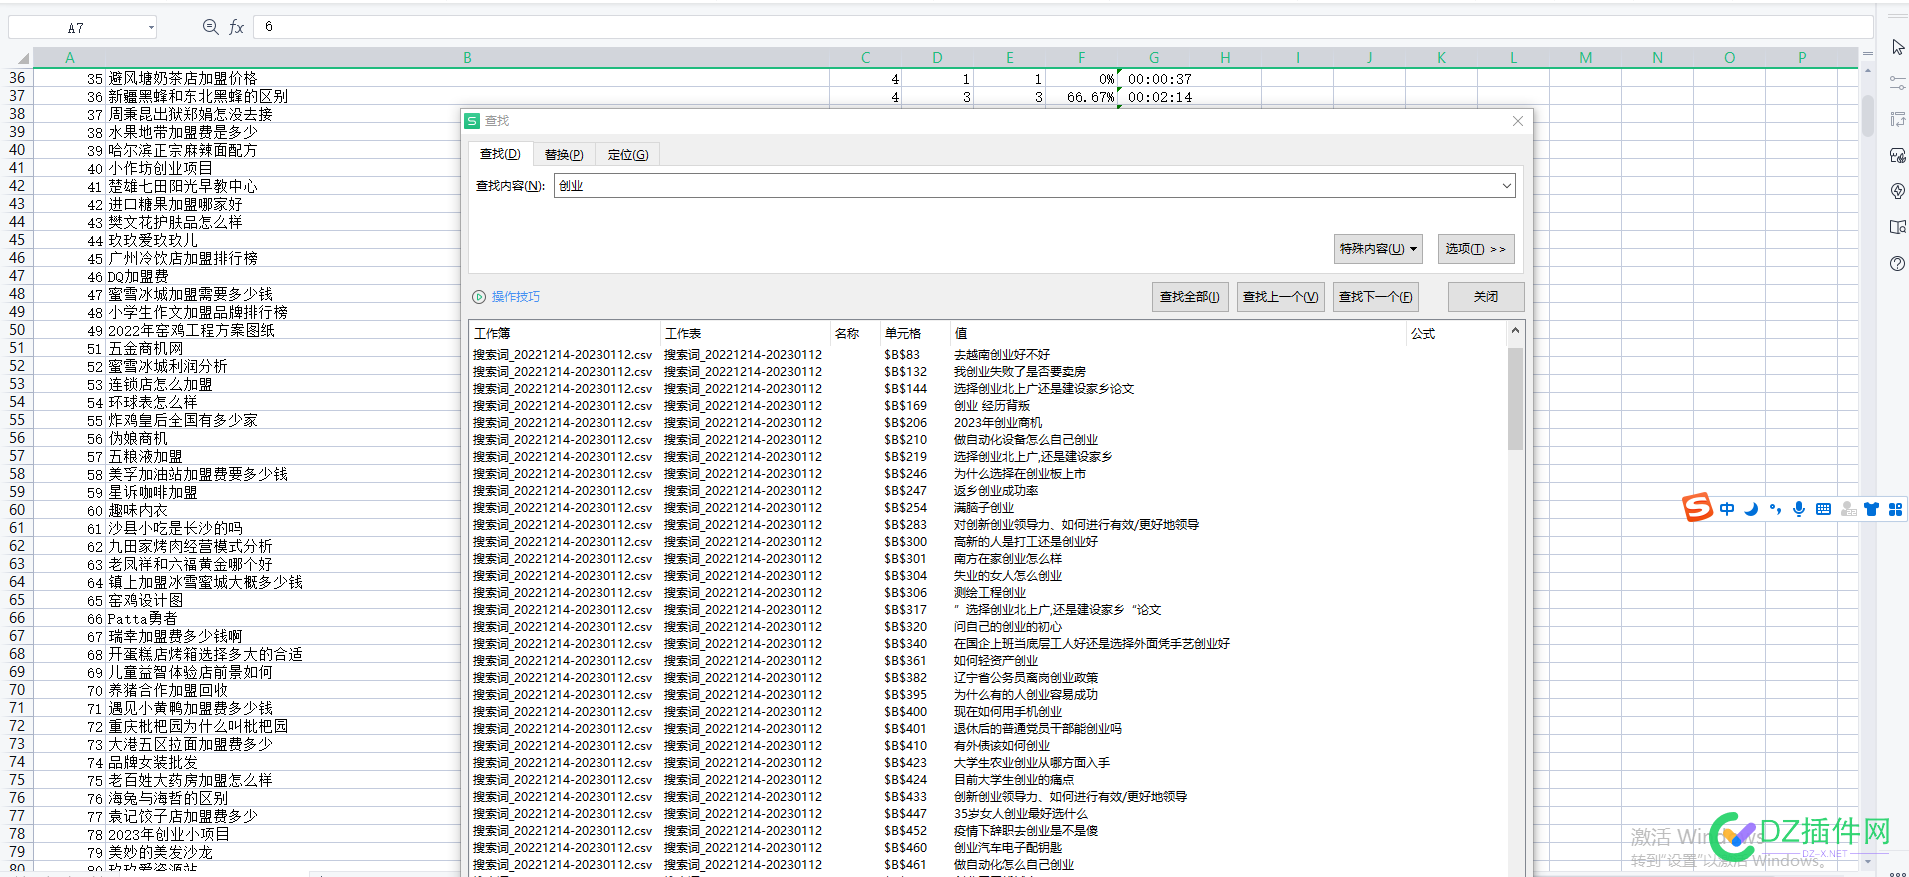Select row 47 header in worksheet

[x=17, y=276]
